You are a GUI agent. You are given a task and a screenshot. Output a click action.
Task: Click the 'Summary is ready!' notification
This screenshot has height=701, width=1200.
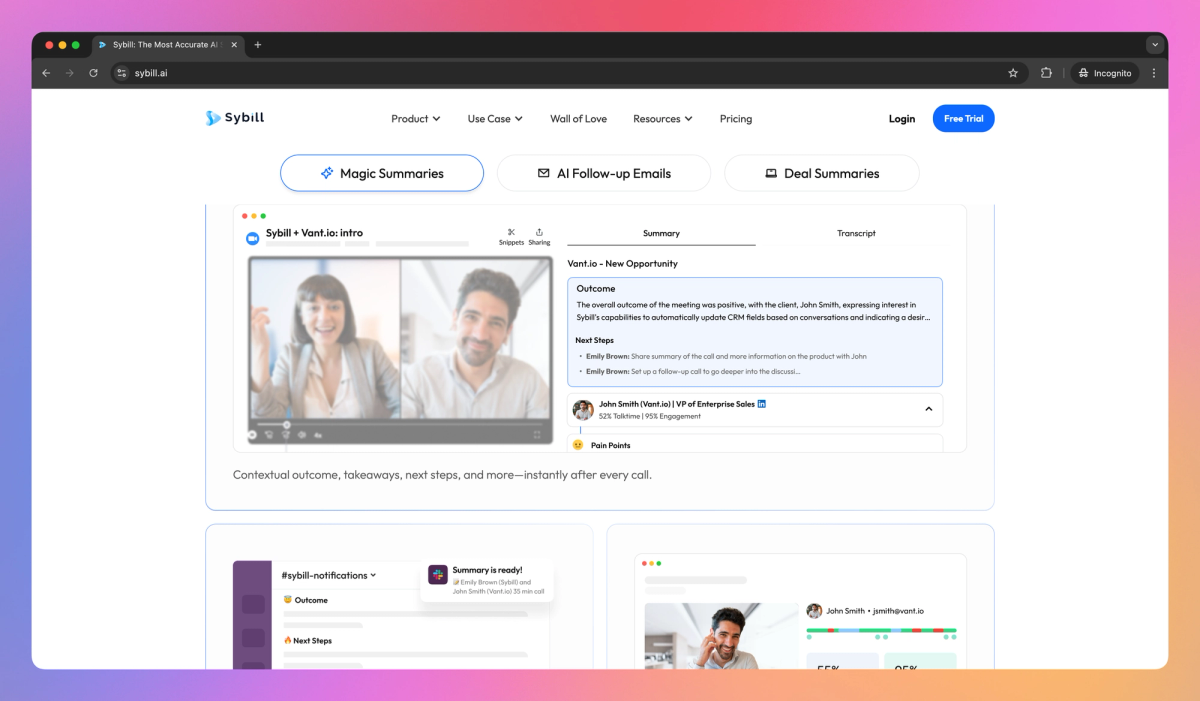[x=487, y=580]
